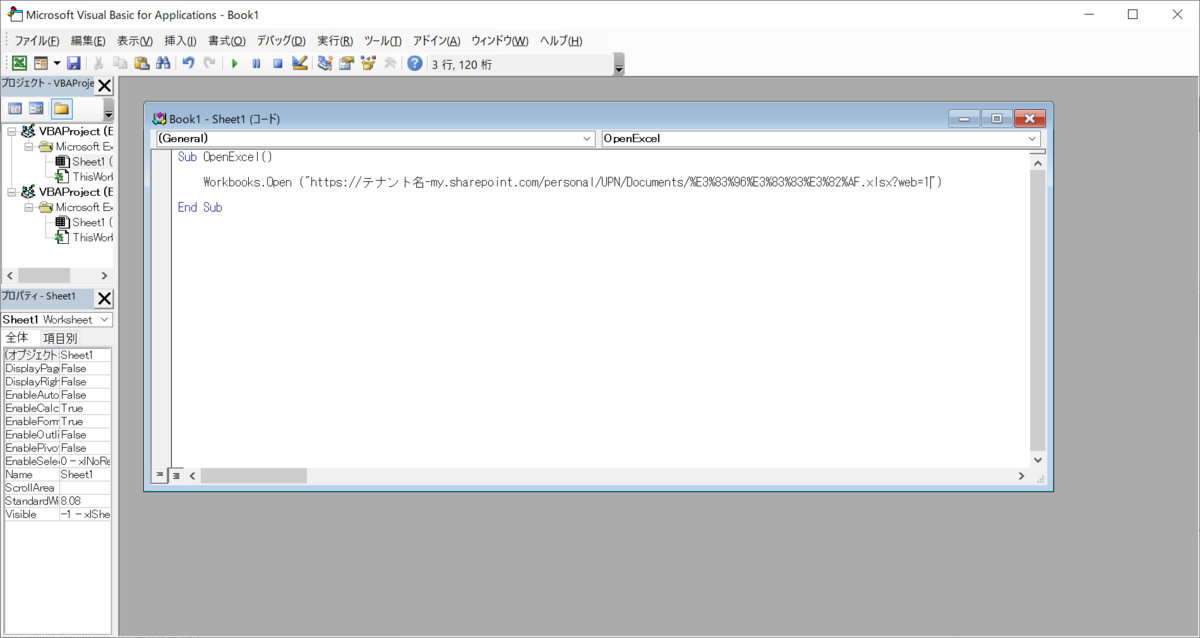Select the StandardW property value 8.08
1200x638 pixels.
[85, 501]
